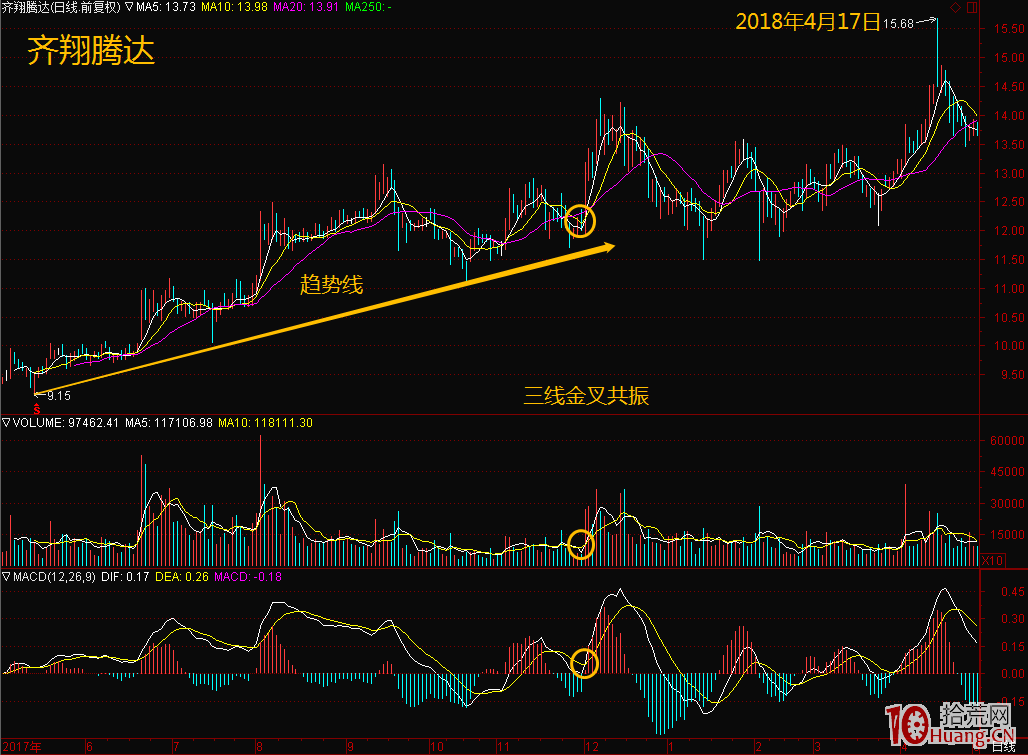Expand the VOLUME indicator triangle
The image size is (1028, 755).
7,423
